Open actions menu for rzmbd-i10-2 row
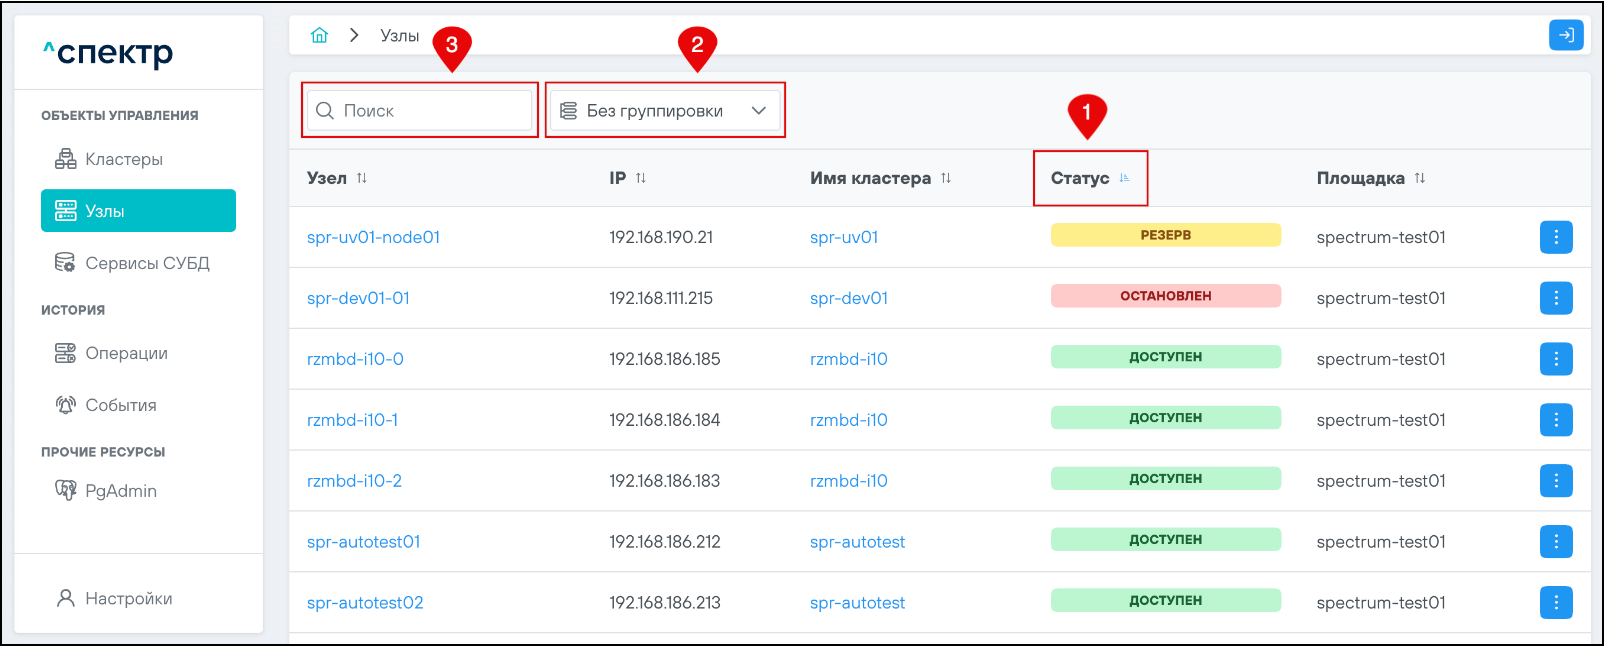Screen dimensions: 1604x646 [1555, 481]
